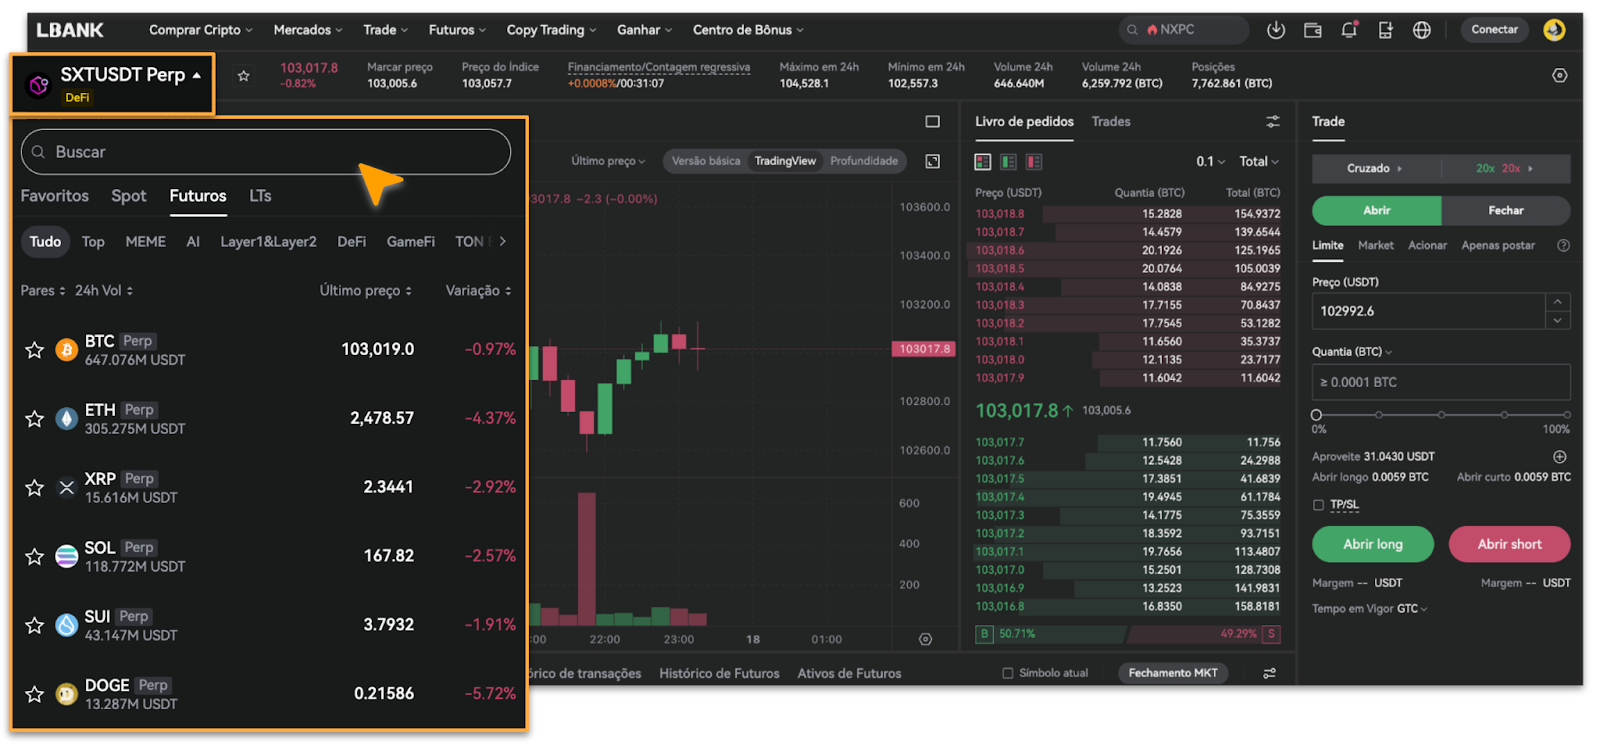1600x745 pixels.
Task: Click the order type help question icon
Action: (x=1563, y=246)
